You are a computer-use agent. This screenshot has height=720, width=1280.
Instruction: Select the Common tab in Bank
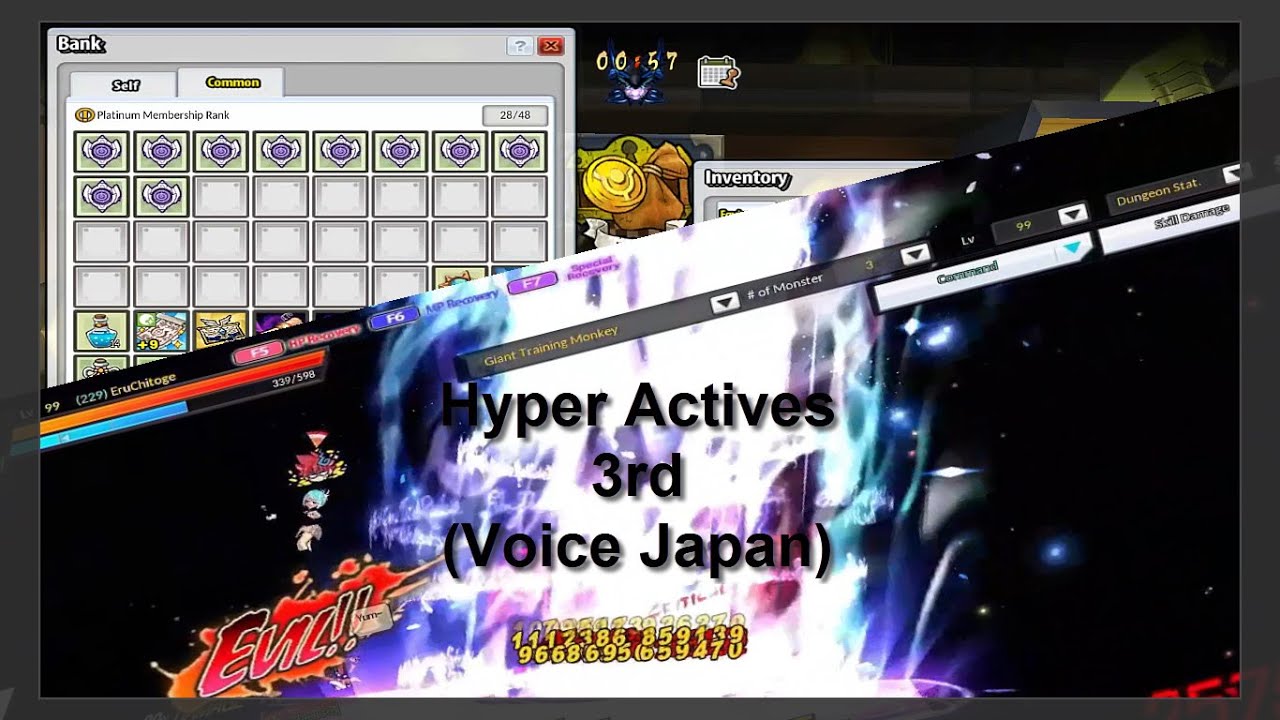coord(232,82)
